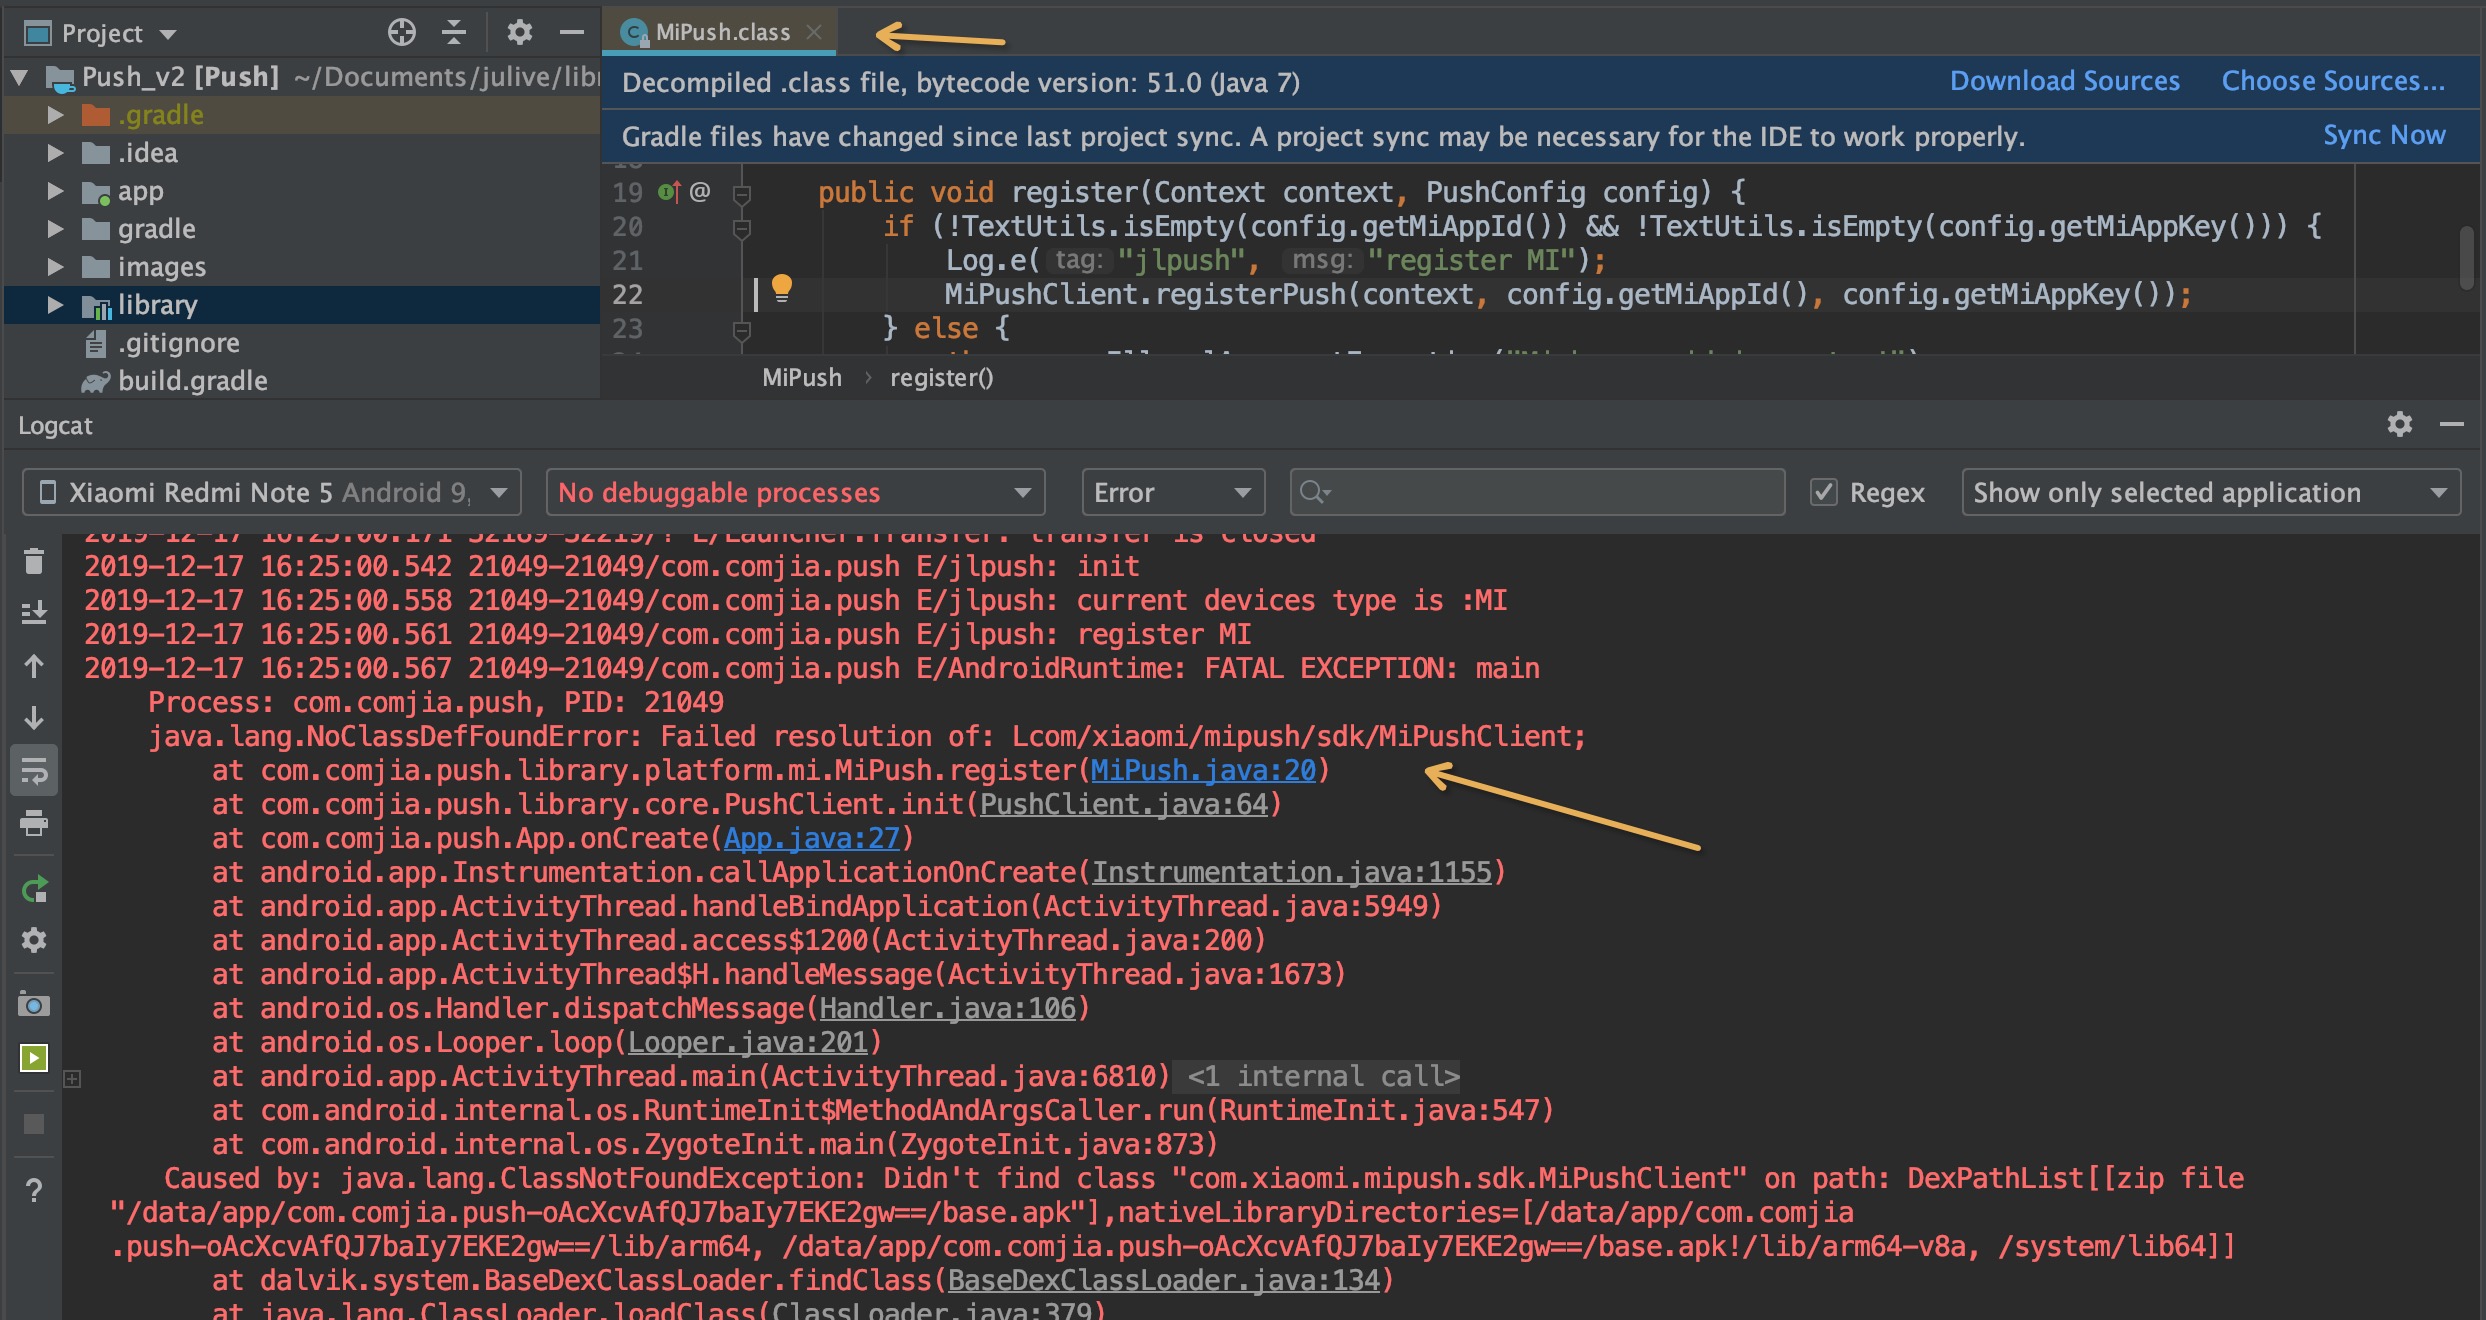This screenshot has width=2486, height=1320.
Task: Click the Clear logcat trash icon
Action: click(x=33, y=562)
